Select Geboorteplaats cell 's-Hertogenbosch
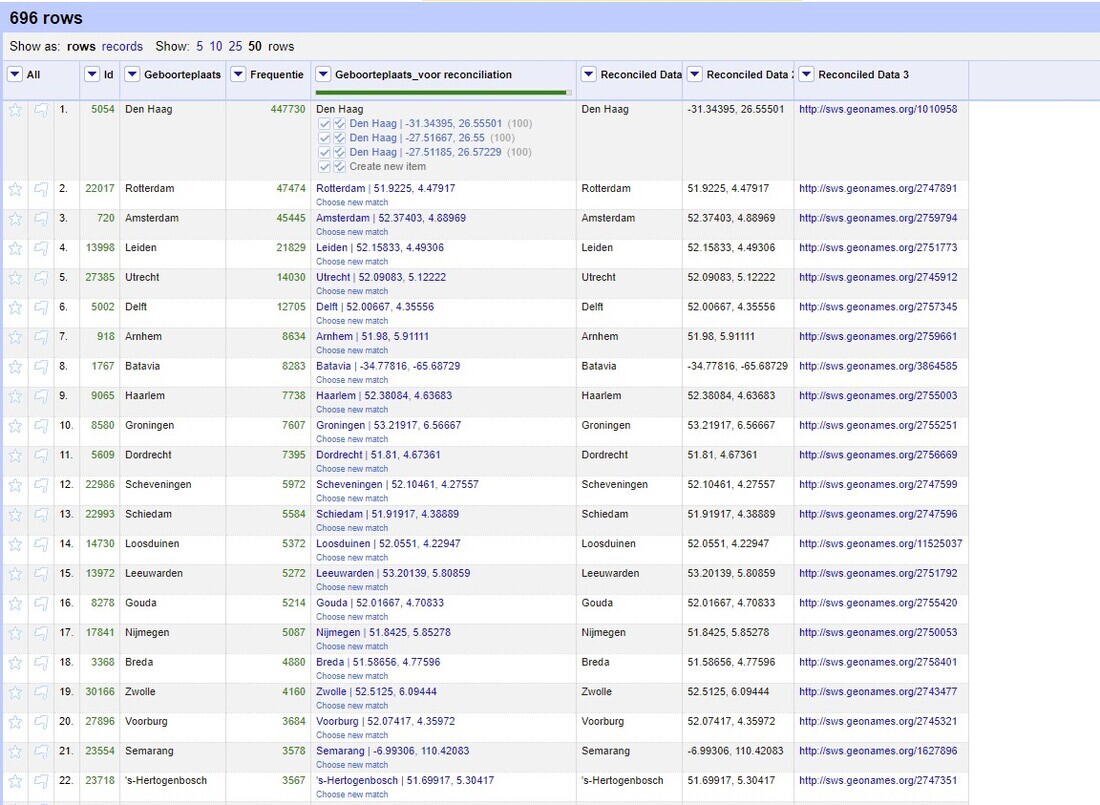This screenshot has height=805, width=1100. coord(166,780)
